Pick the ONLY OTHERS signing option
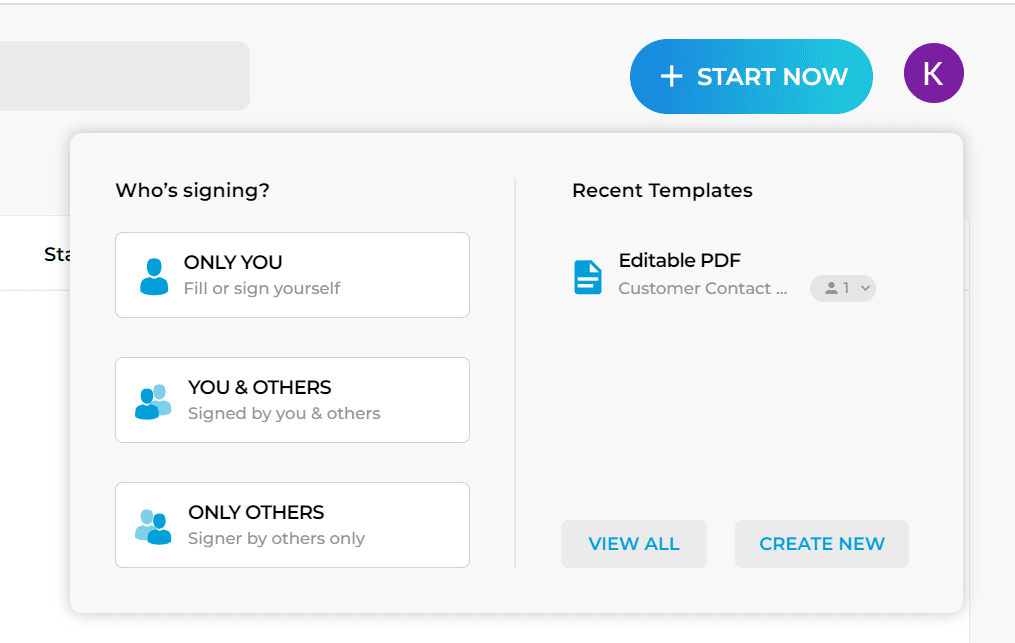This screenshot has width=1015, height=643. coord(292,525)
